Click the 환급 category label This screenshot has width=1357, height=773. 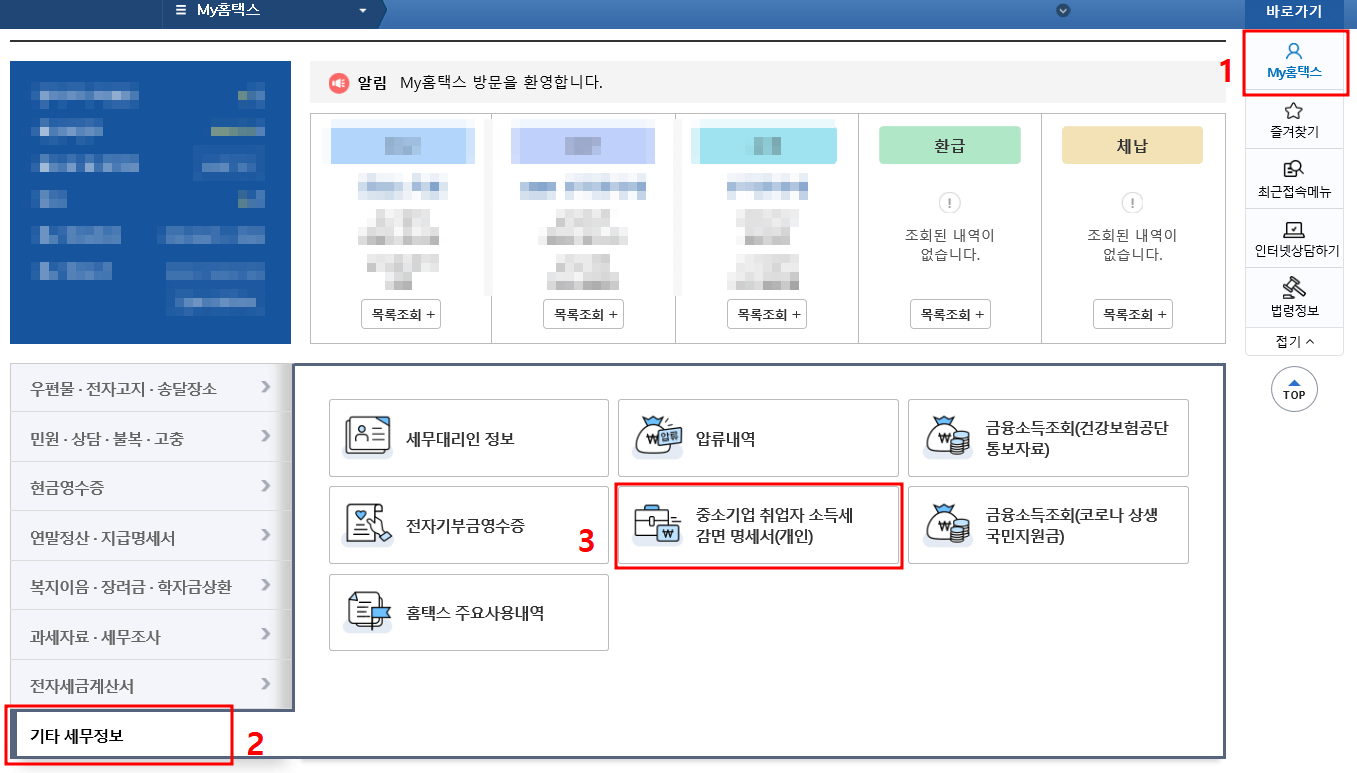coord(950,146)
